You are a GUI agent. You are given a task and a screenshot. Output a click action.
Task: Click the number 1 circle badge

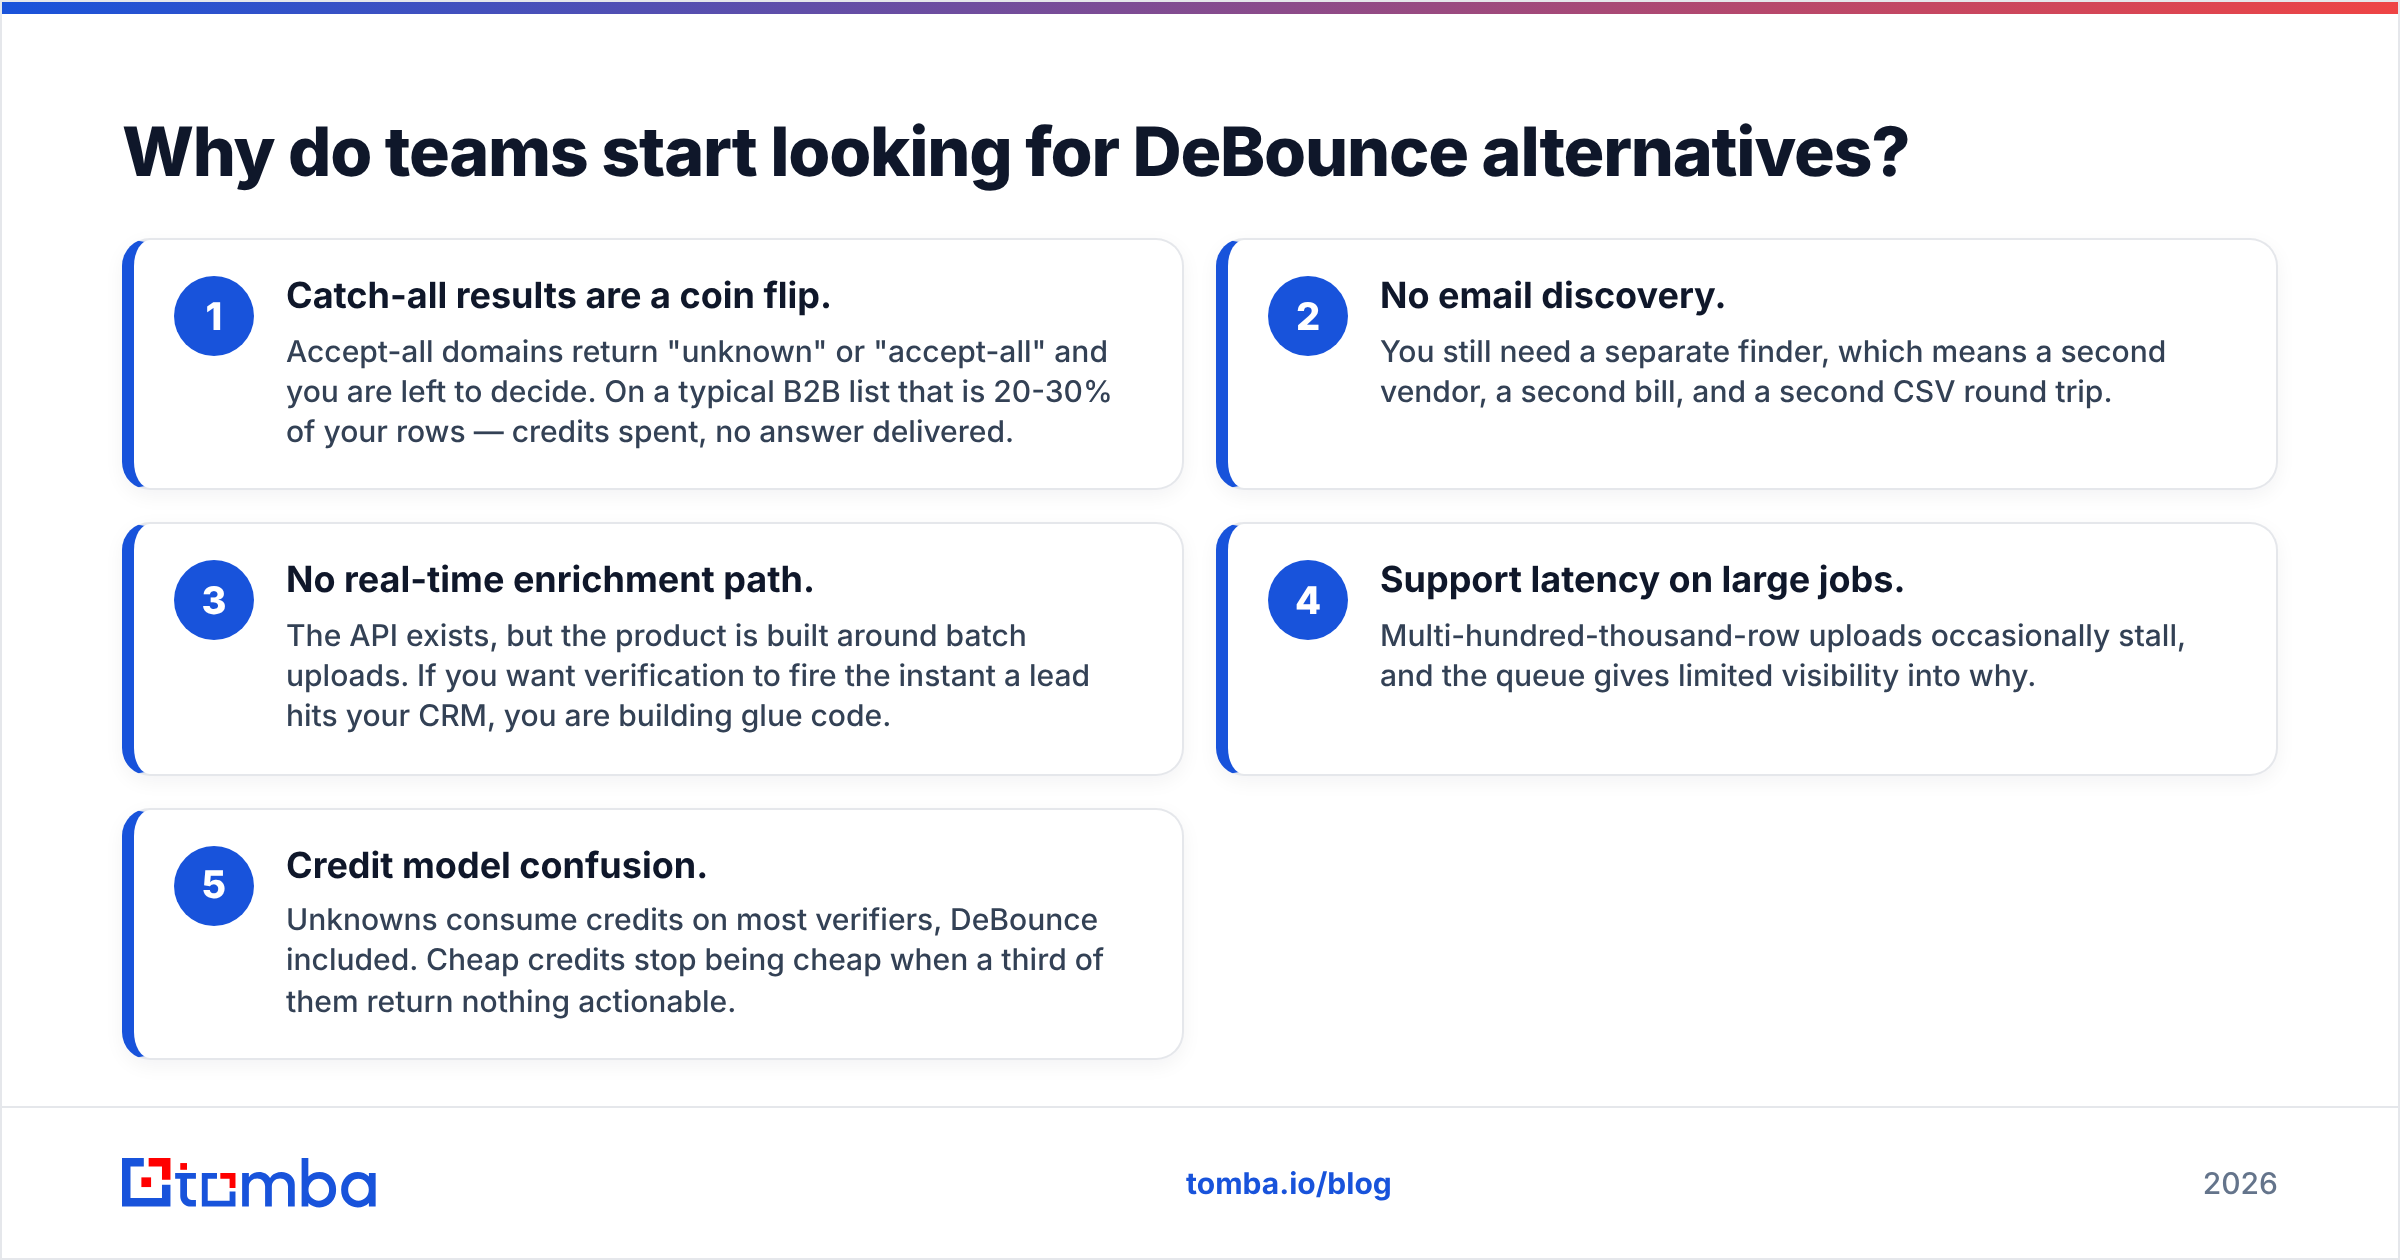tap(214, 316)
